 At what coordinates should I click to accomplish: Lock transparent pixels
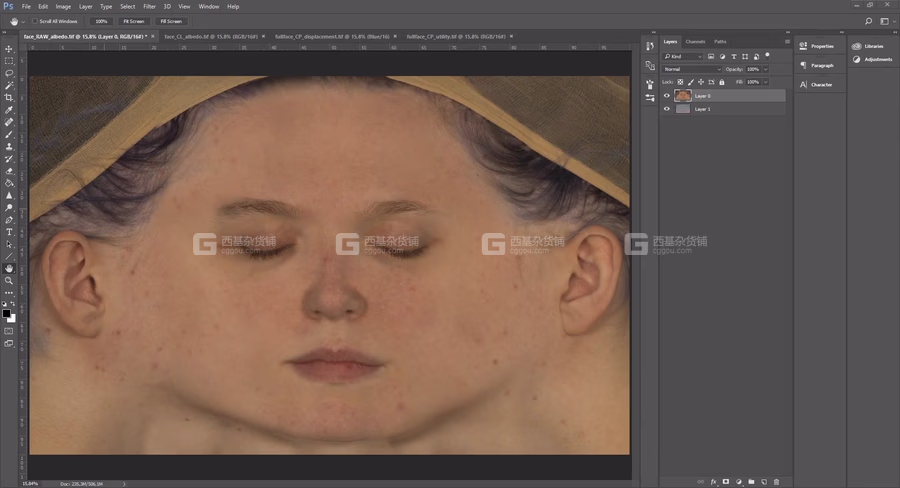(680, 82)
